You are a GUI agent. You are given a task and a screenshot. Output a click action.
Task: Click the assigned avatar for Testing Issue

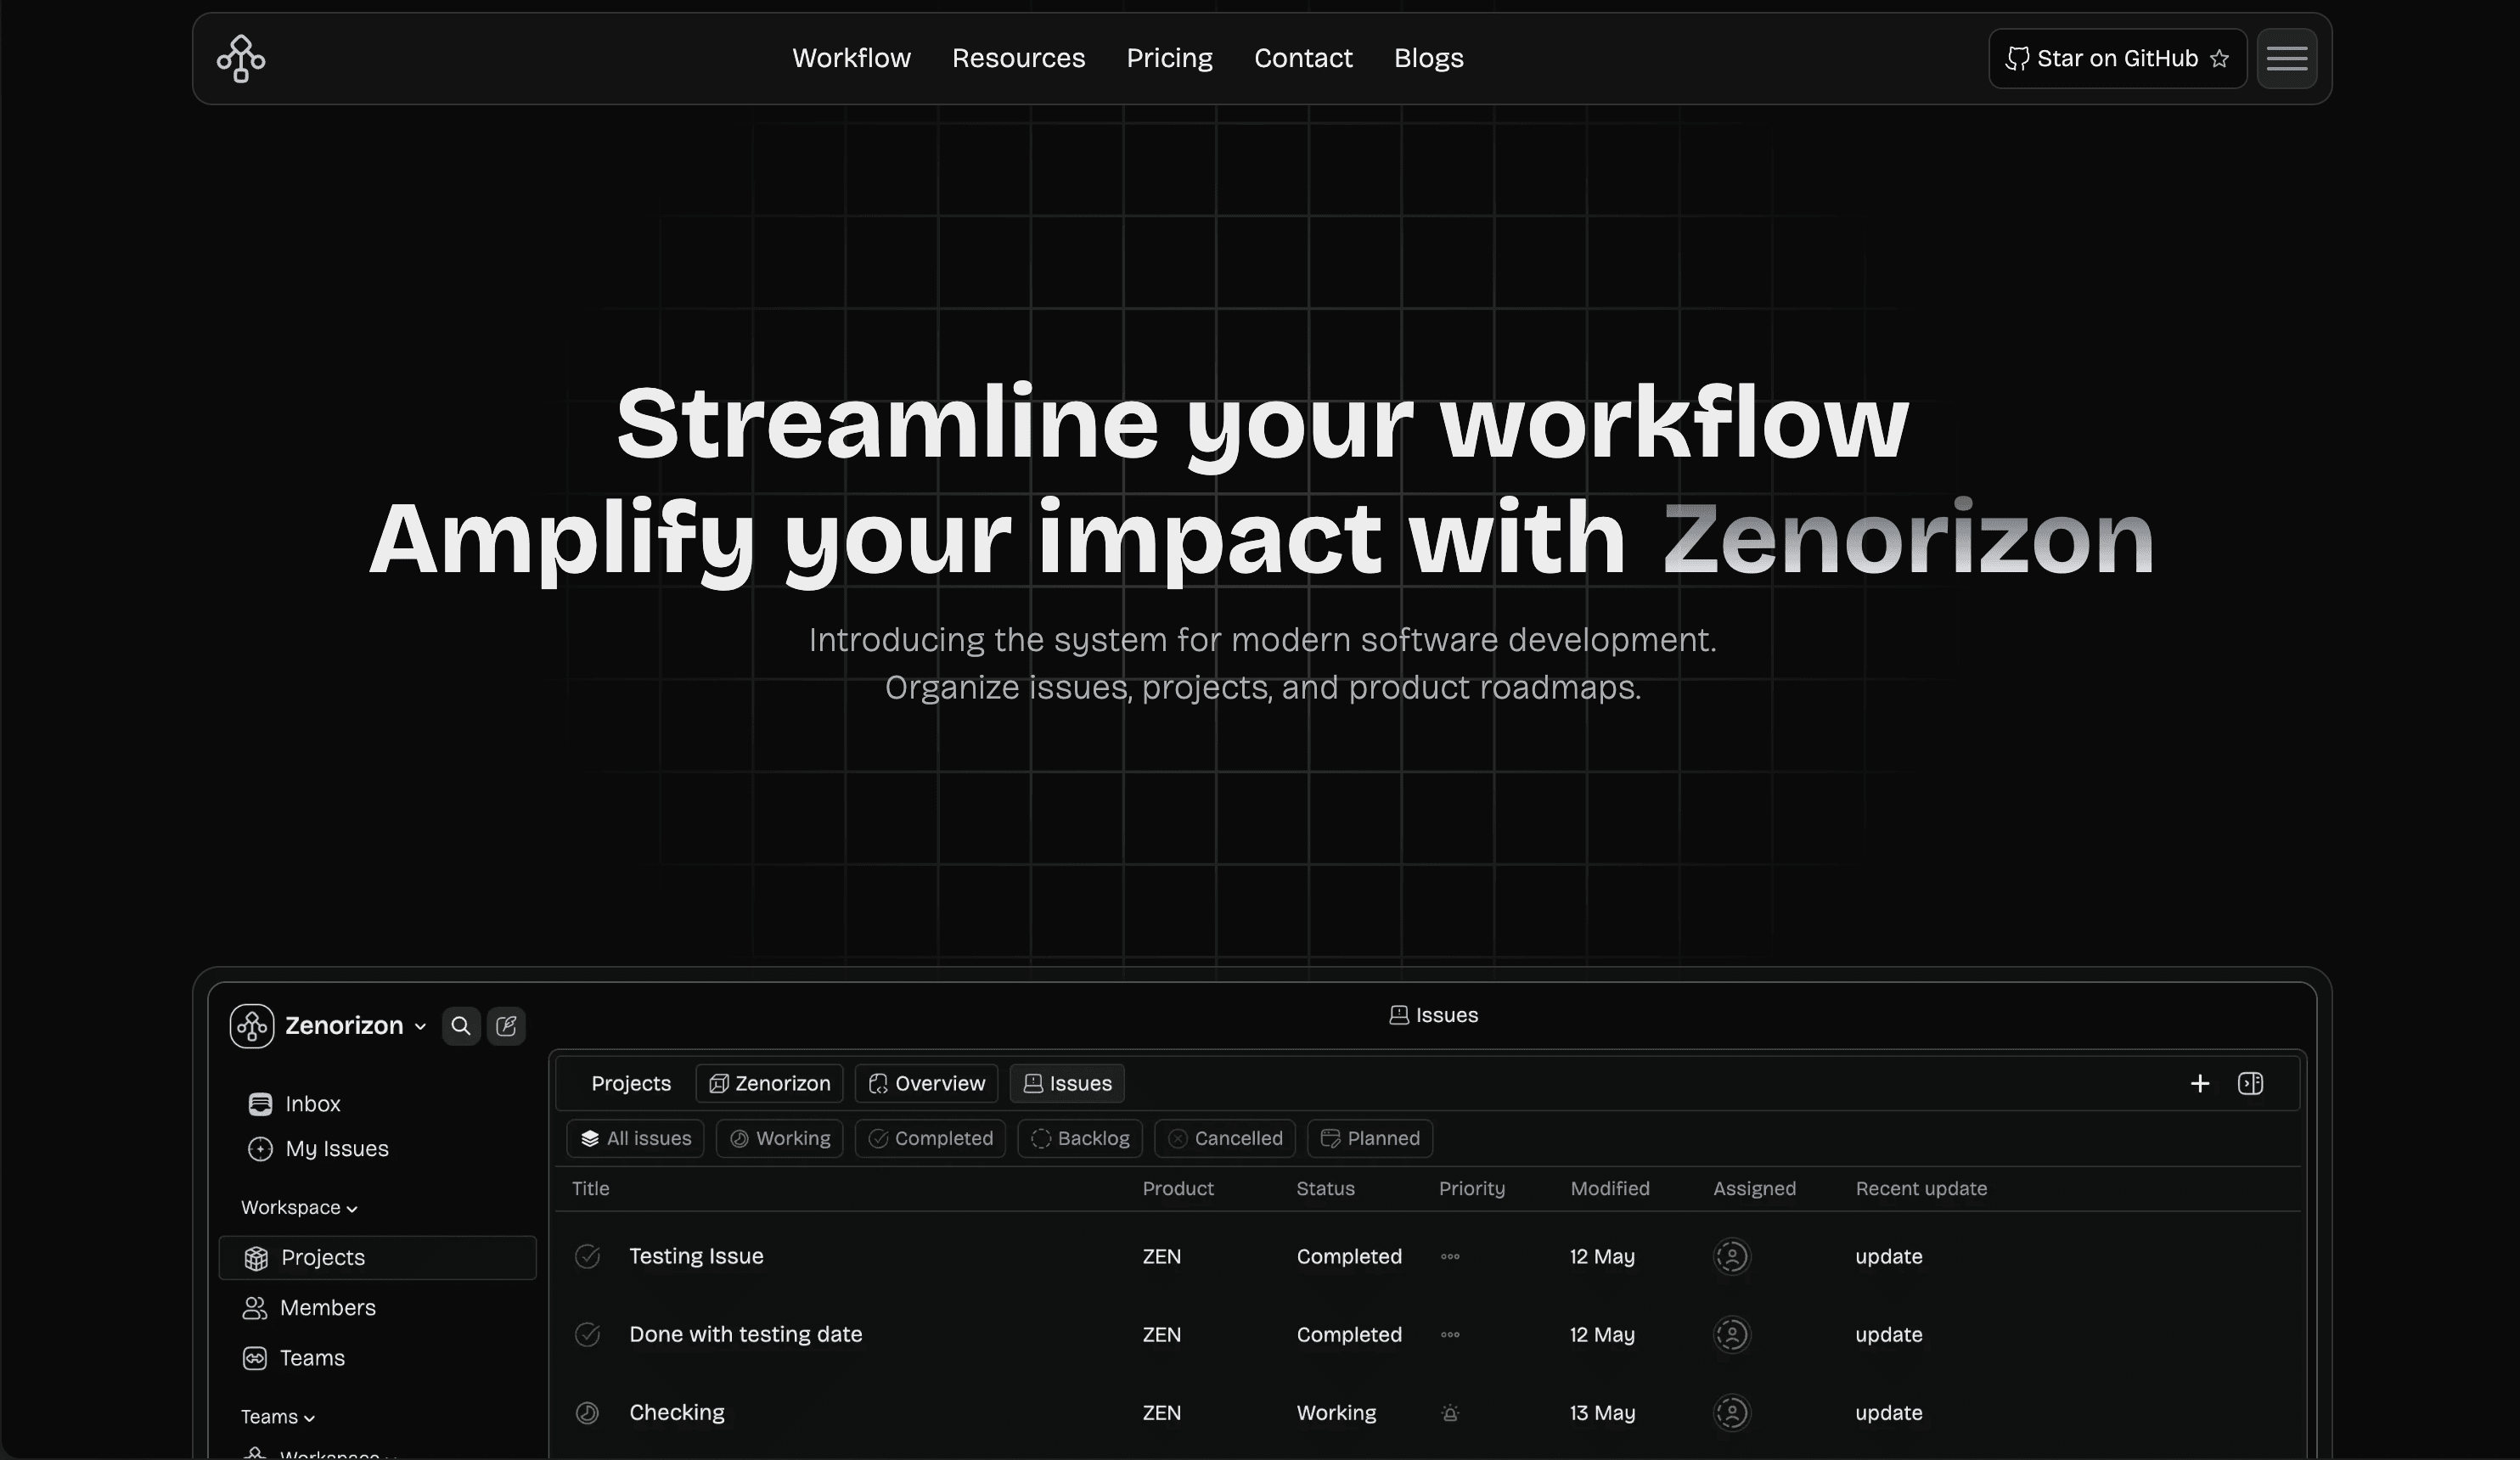(x=1732, y=1256)
